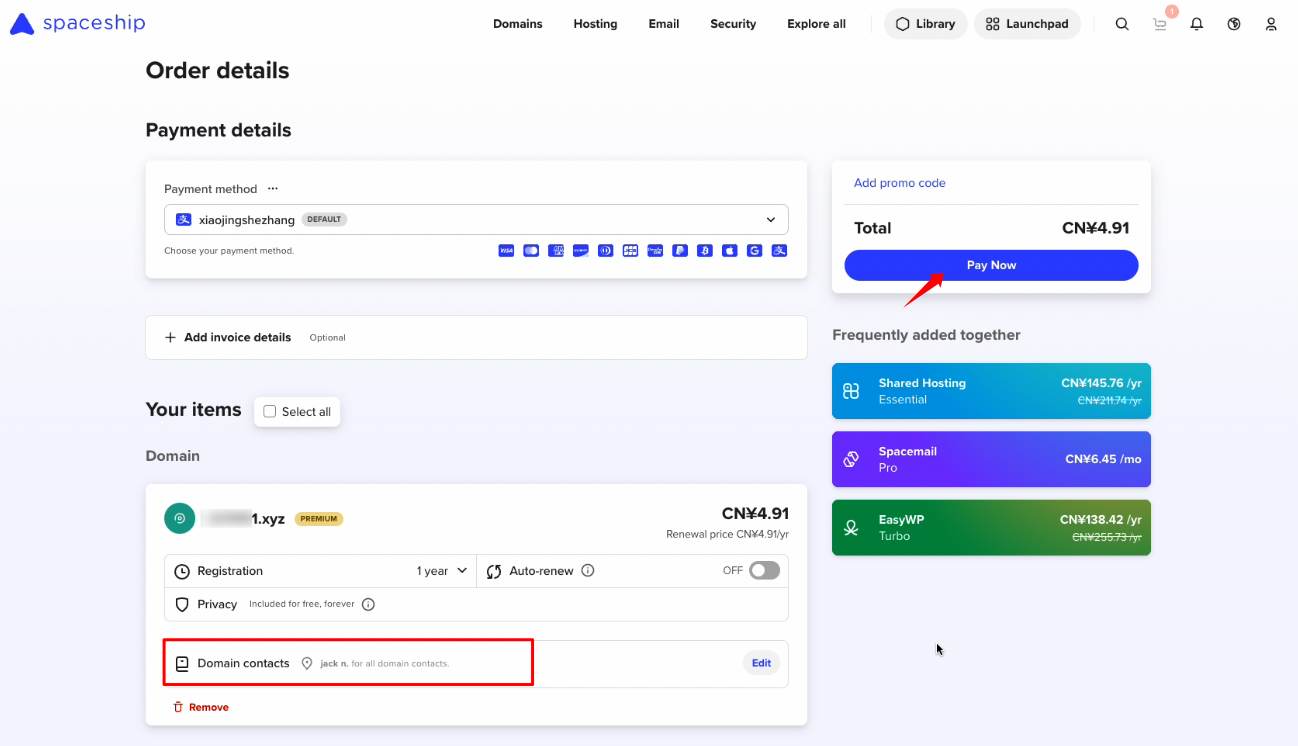The image size is (1298, 746).
Task: Click the Spaceship logo
Action: [x=78, y=24]
